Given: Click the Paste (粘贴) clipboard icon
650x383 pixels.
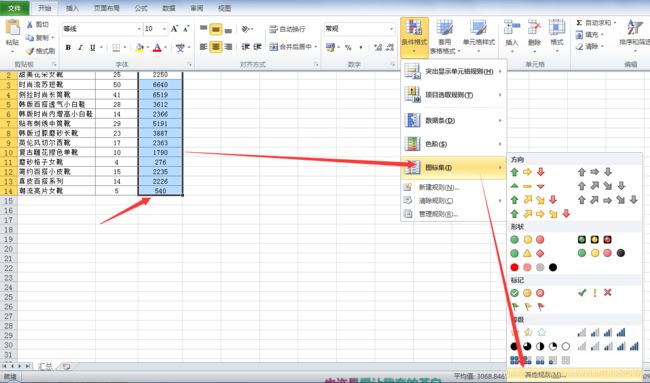Looking at the screenshot, I should [12, 28].
